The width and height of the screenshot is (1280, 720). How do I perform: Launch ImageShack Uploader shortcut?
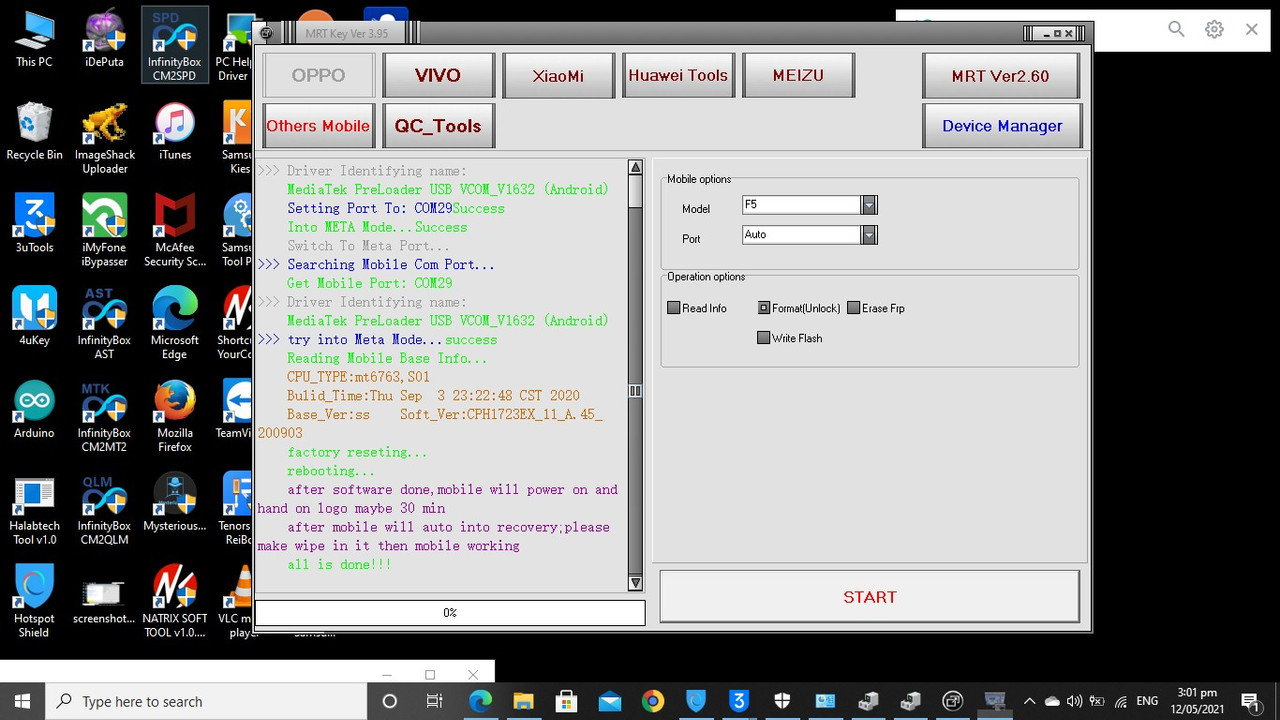click(x=104, y=139)
